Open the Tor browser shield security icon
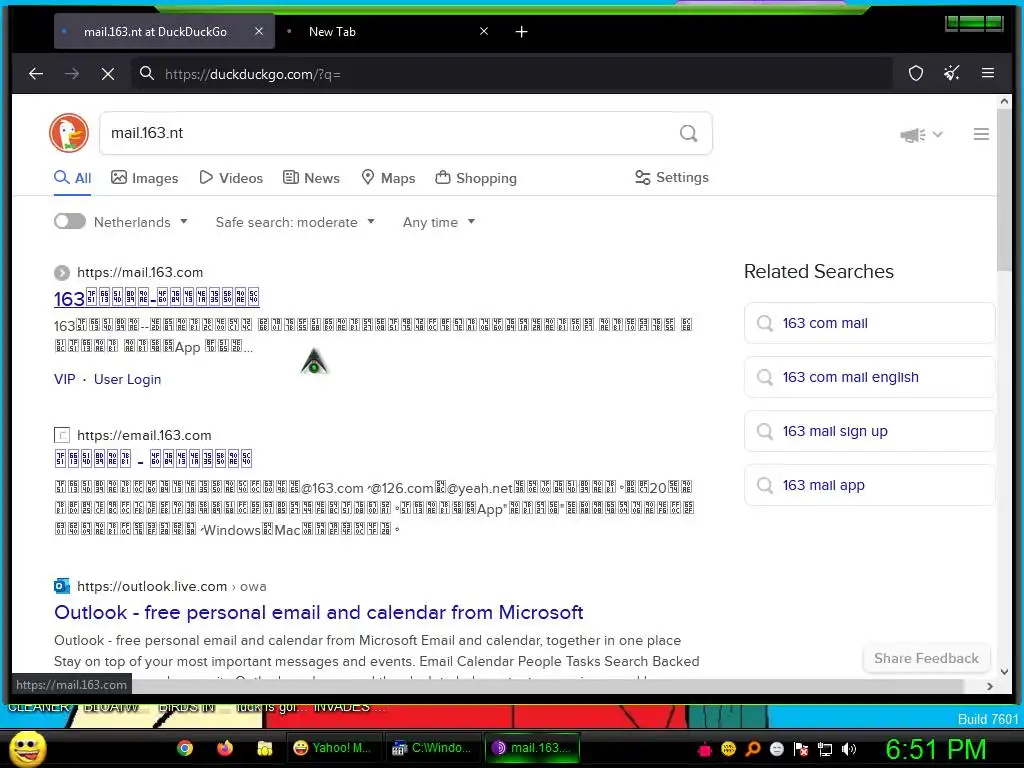This screenshot has width=1024, height=768. 916,73
